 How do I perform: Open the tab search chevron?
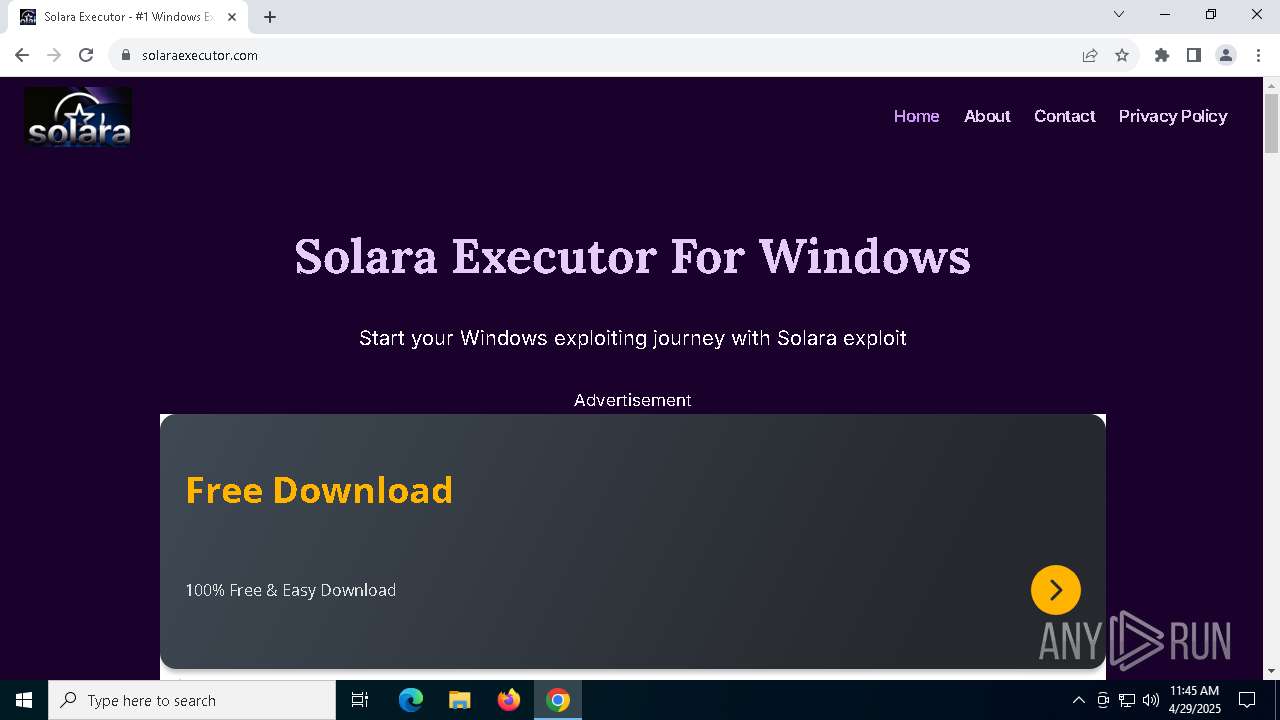pos(1119,14)
